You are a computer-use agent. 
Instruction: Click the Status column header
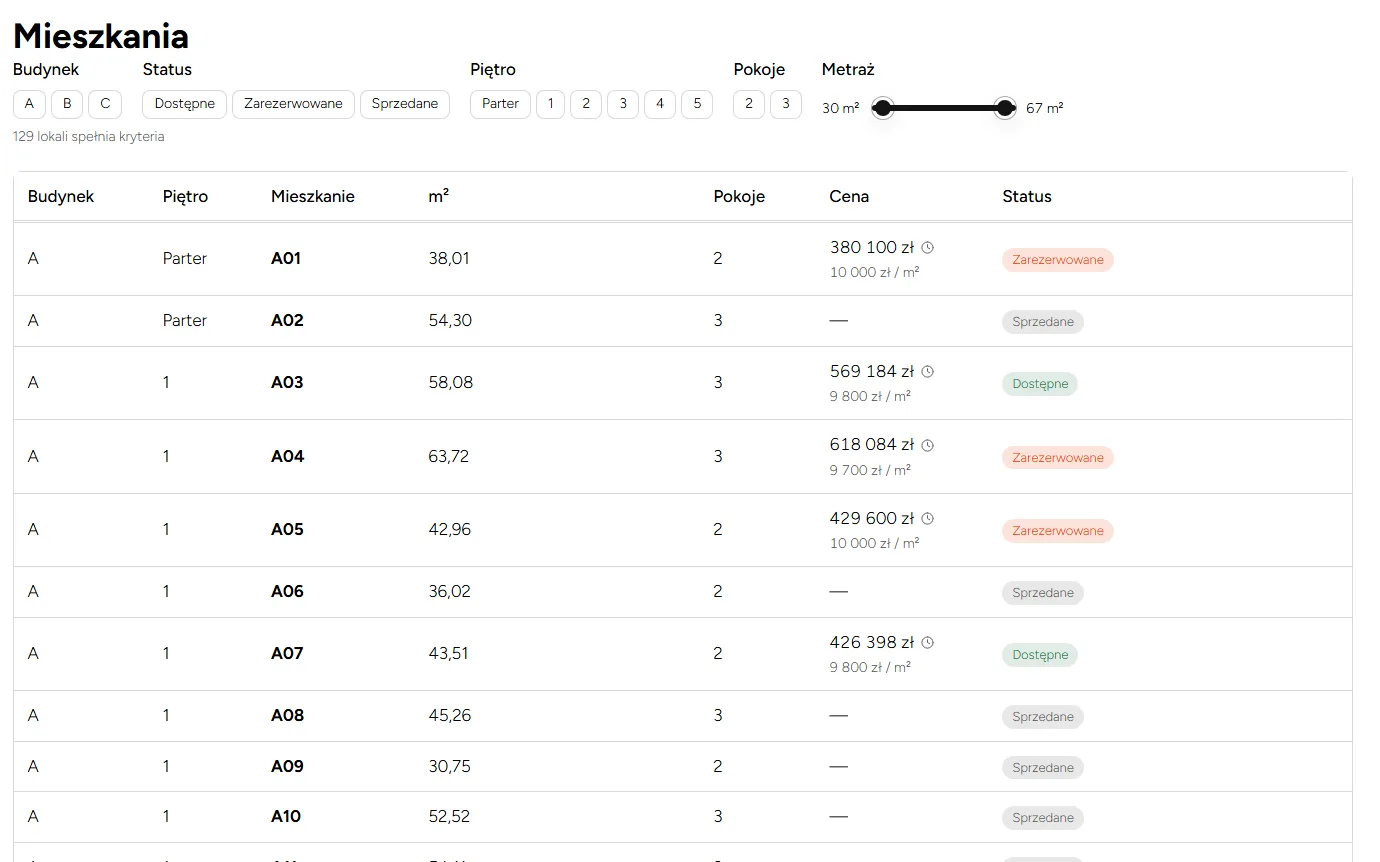tap(1027, 197)
